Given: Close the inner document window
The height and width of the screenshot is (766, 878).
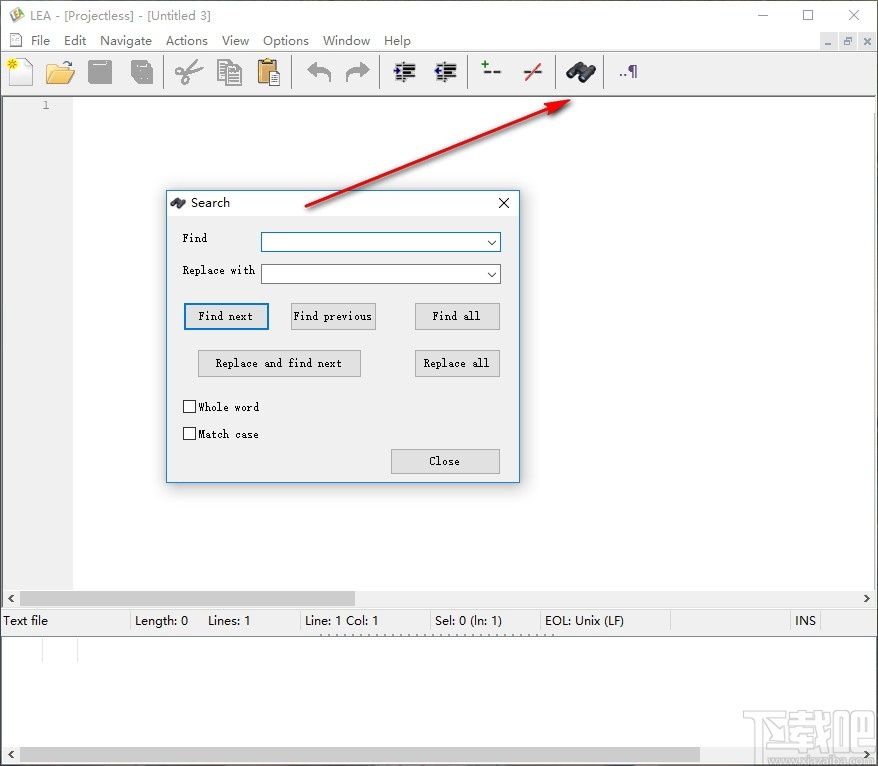Looking at the screenshot, I should (x=867, y=41).
